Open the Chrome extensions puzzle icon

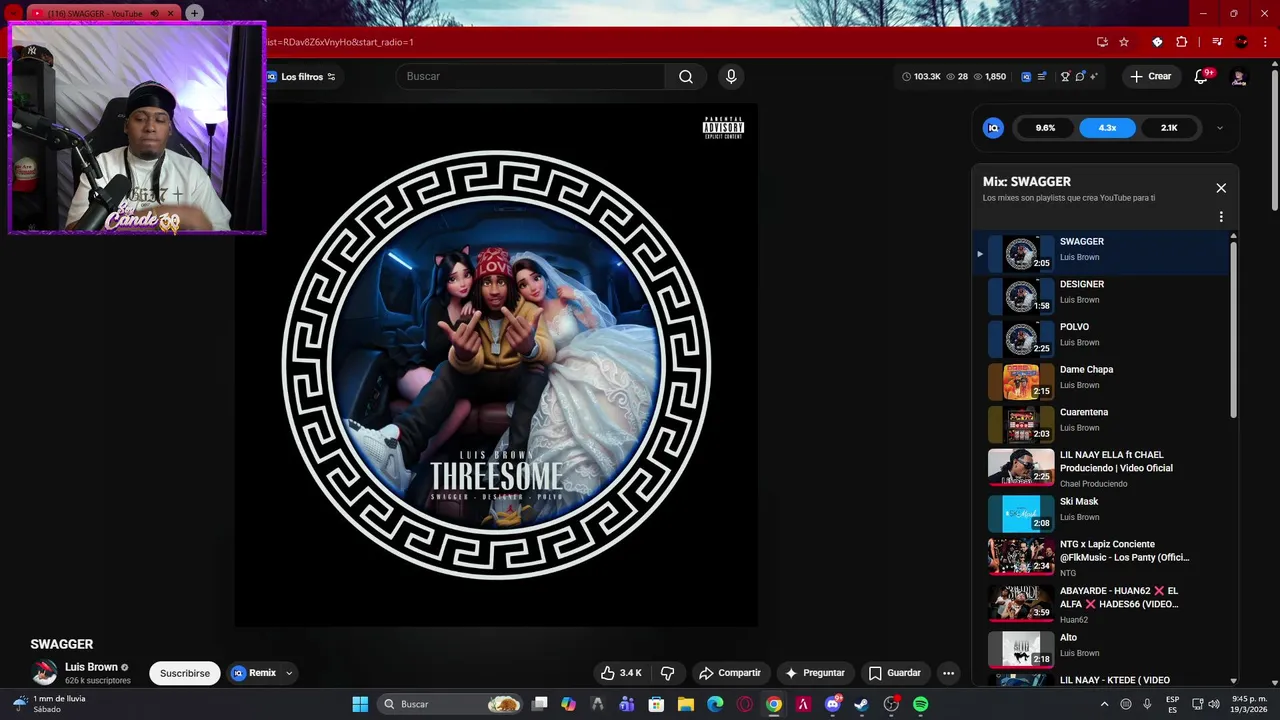[1182, 42]
